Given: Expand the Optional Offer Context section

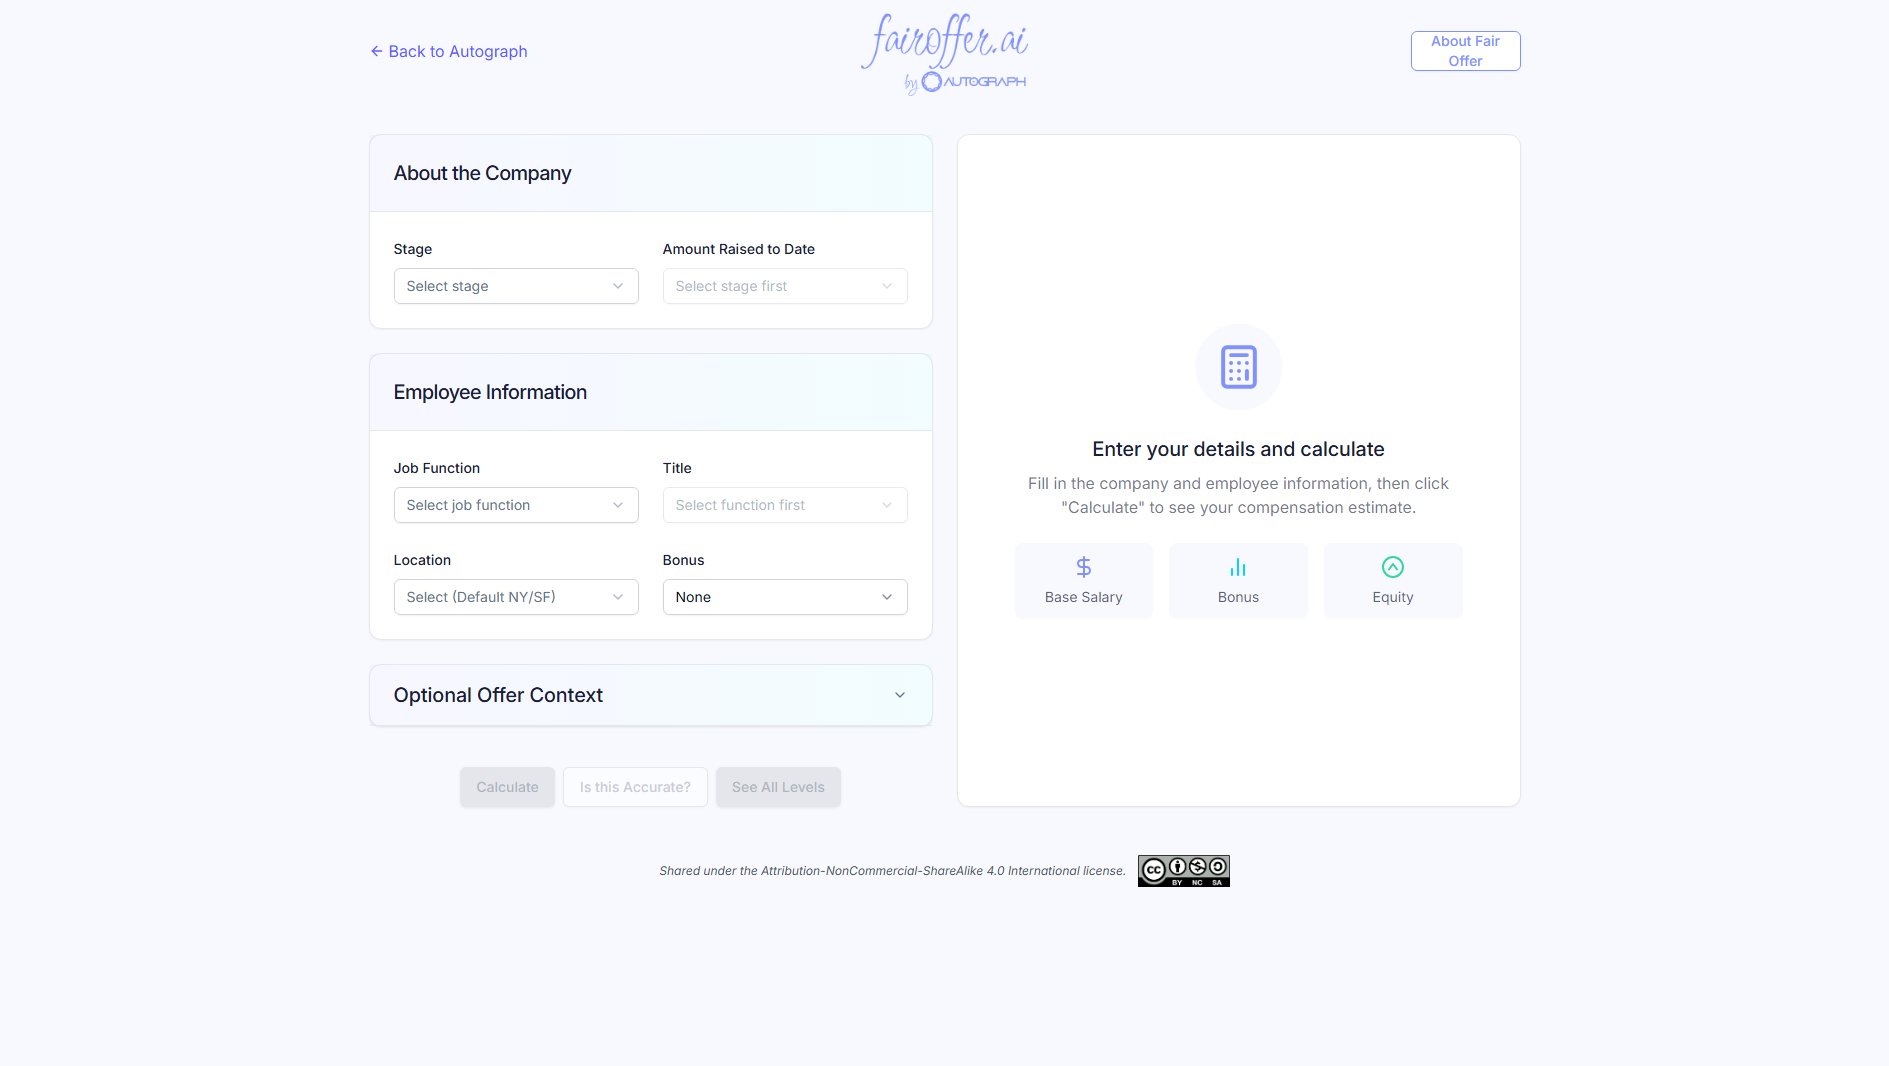Looking at the screenshot, I should point(650,695).
